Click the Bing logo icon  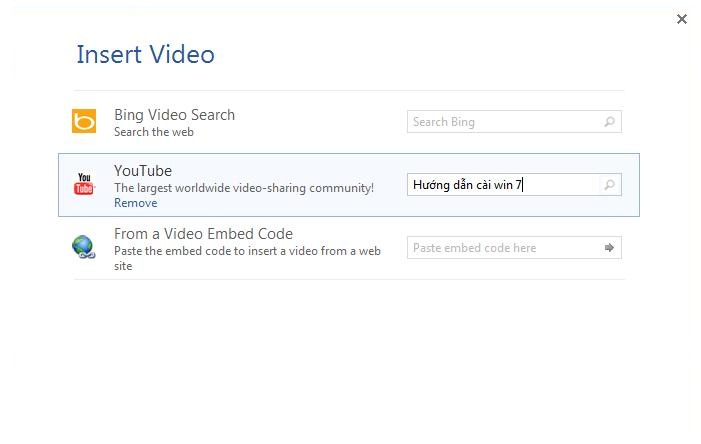84,122
